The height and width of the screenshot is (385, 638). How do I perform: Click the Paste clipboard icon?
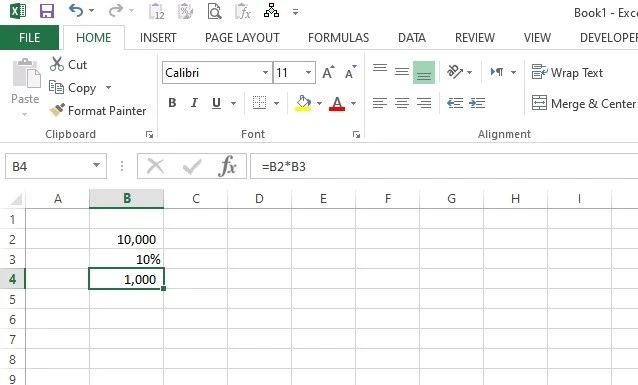coord(26,73)
